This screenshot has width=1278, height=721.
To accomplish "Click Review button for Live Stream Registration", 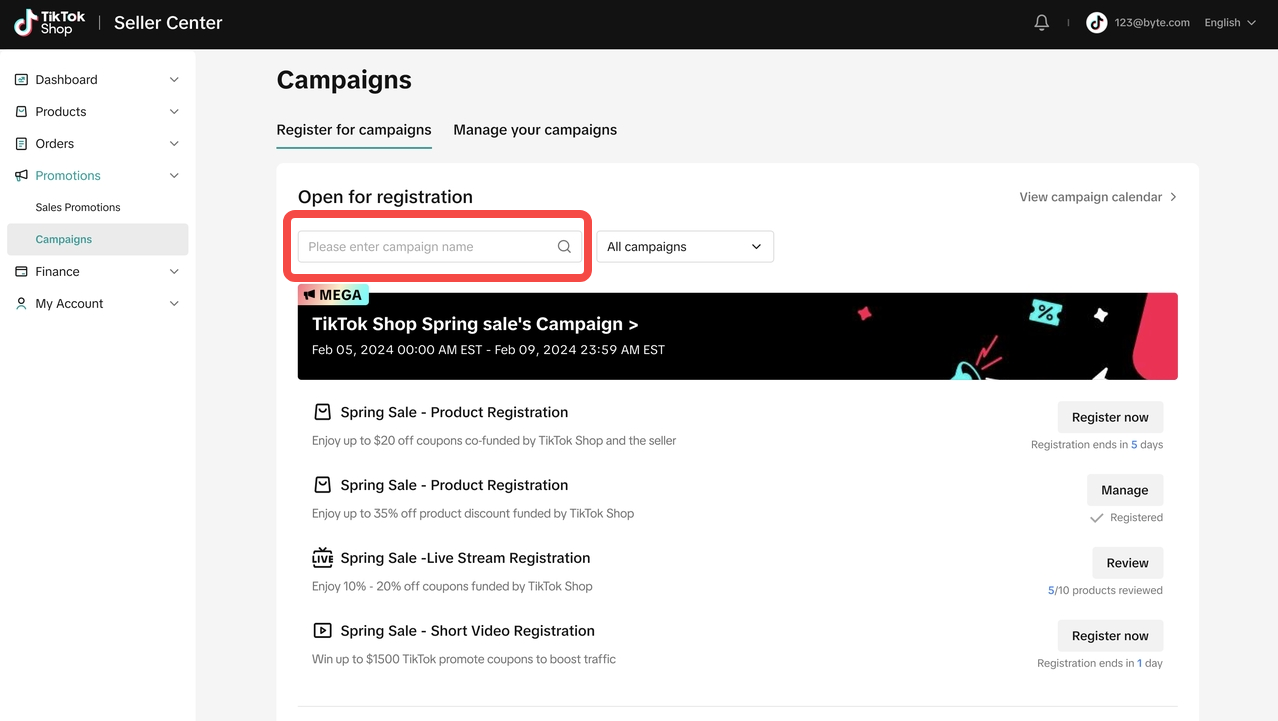I will coord(1127,563).
